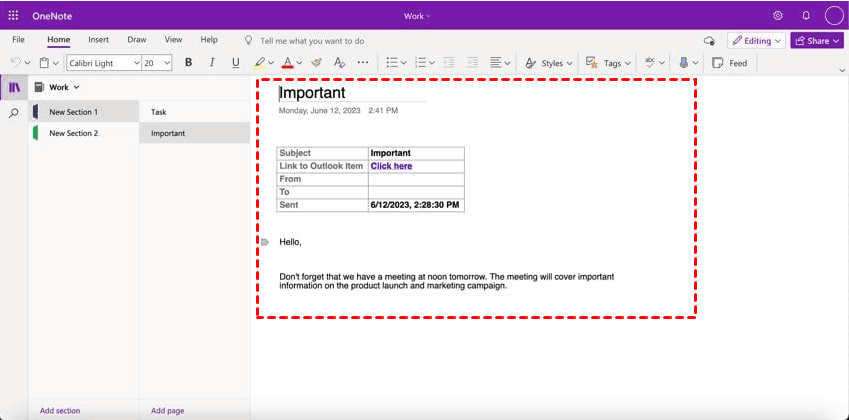Image resolution: width=849 pixels, height=420 pixels.
Task: Click the Dictate microphone icon
Action: pyautogui.click(x=683, y=63)
